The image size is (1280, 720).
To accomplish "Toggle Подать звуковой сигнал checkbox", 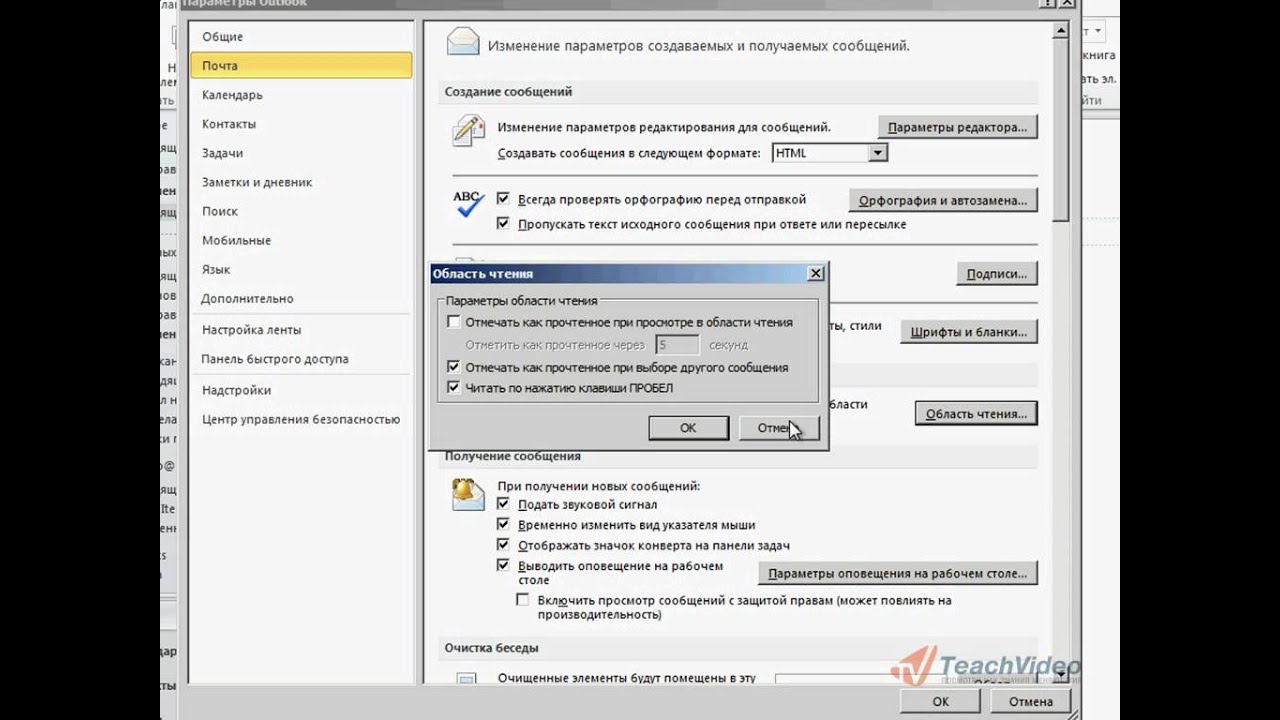I will click(x=503, y=504).
